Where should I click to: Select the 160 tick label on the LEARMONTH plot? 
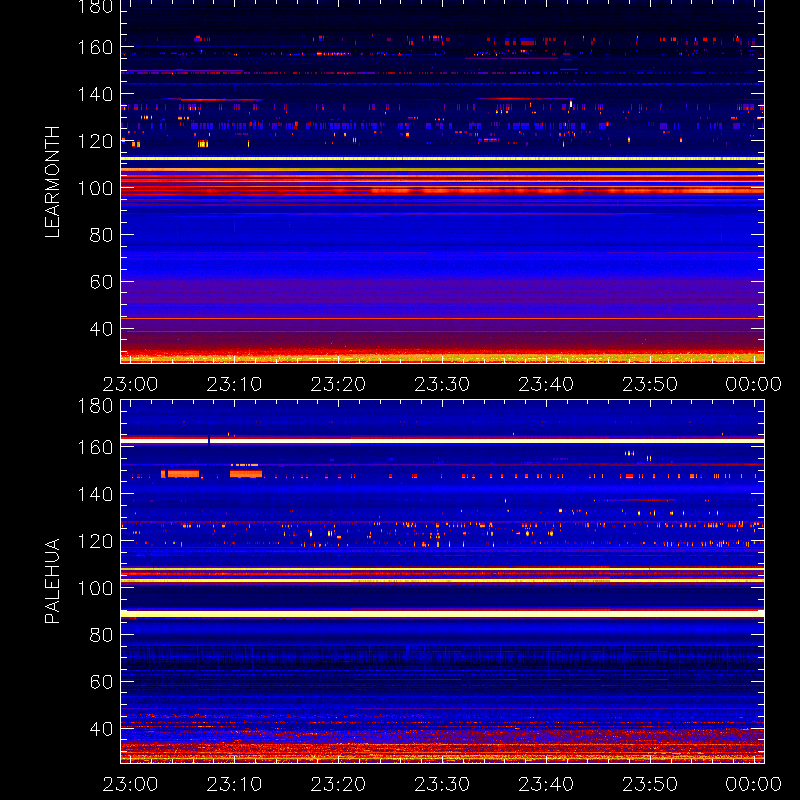point(95,47)
